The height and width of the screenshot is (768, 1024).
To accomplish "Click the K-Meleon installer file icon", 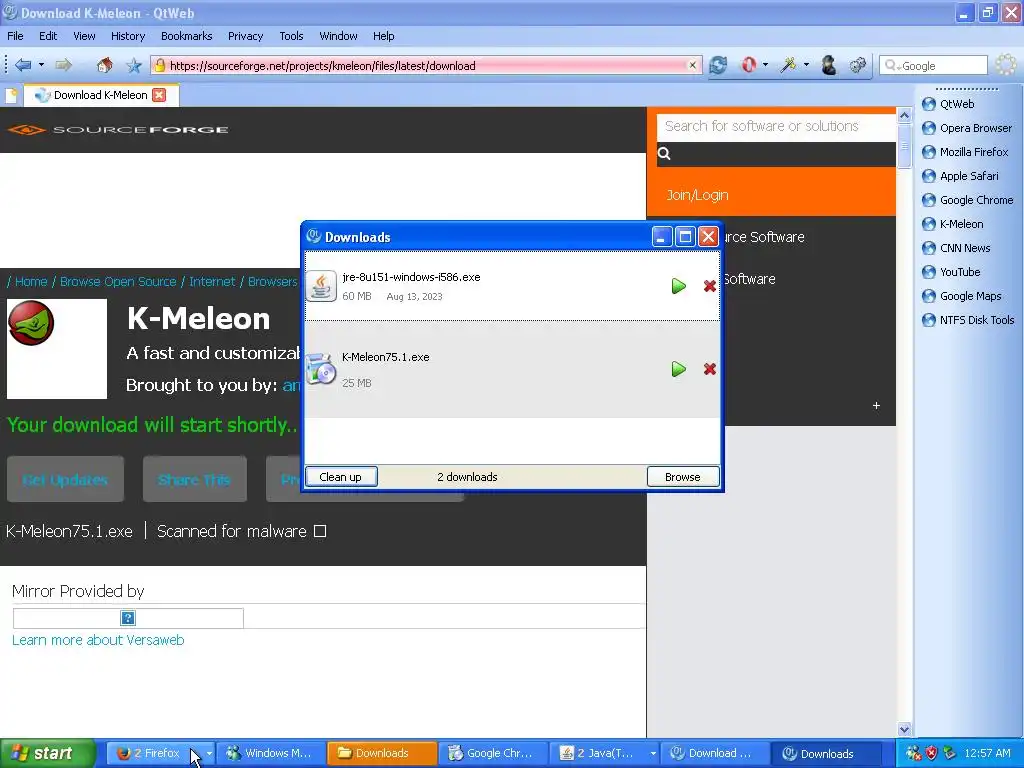I will click(x=321, y=369).
